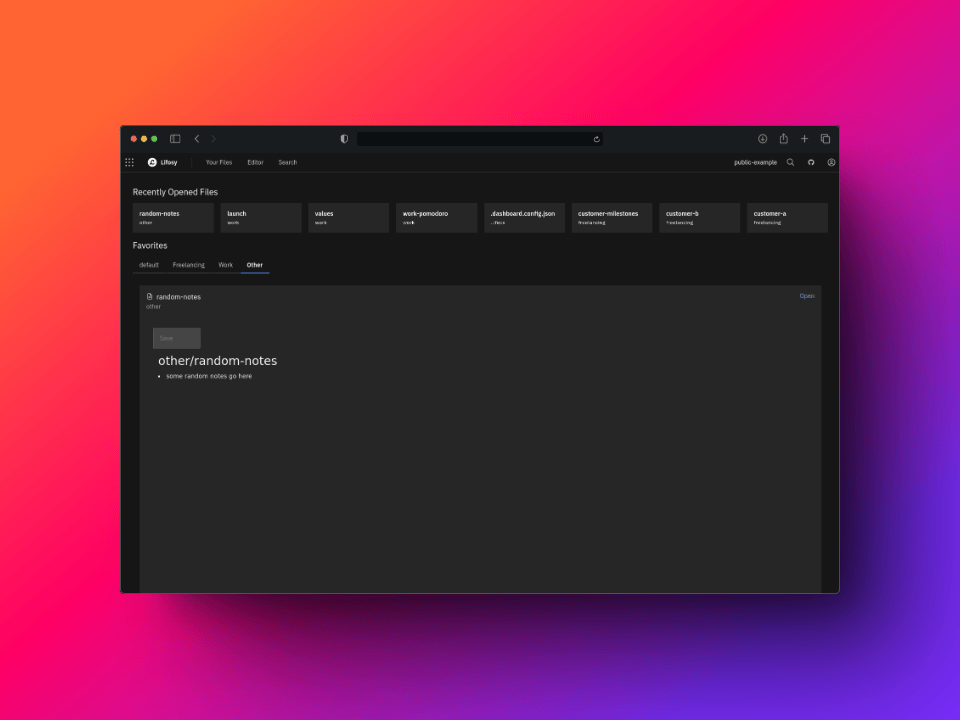960x720 pixels.
Task: Open the work-pomodoro recent file card
Action: (436, 217)
